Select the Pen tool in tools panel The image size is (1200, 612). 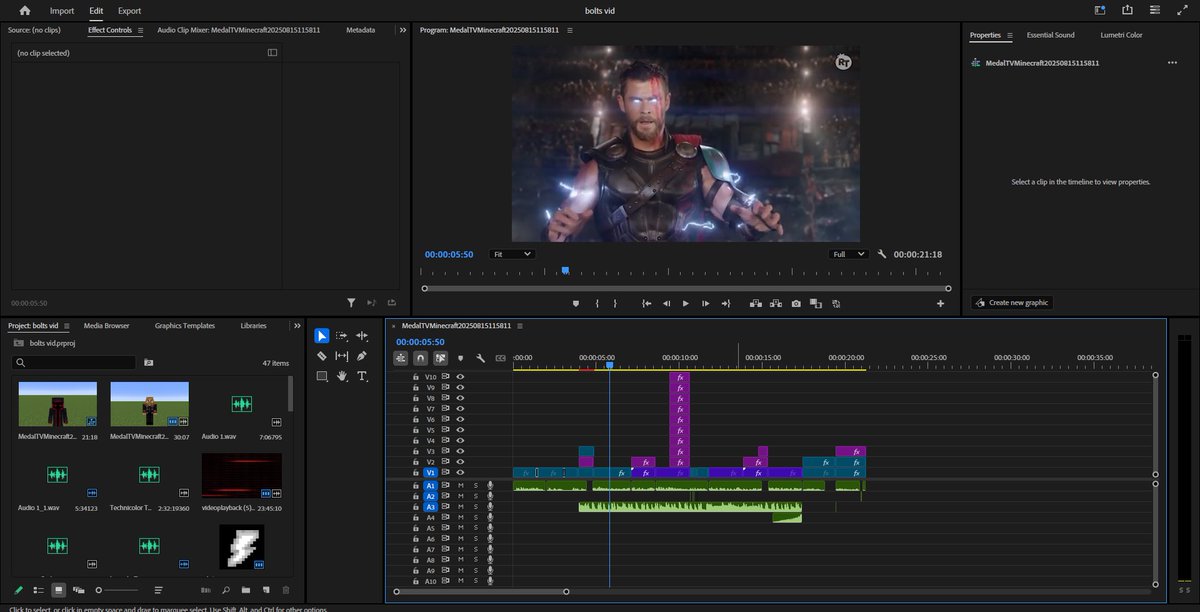[x=362, y=356]
